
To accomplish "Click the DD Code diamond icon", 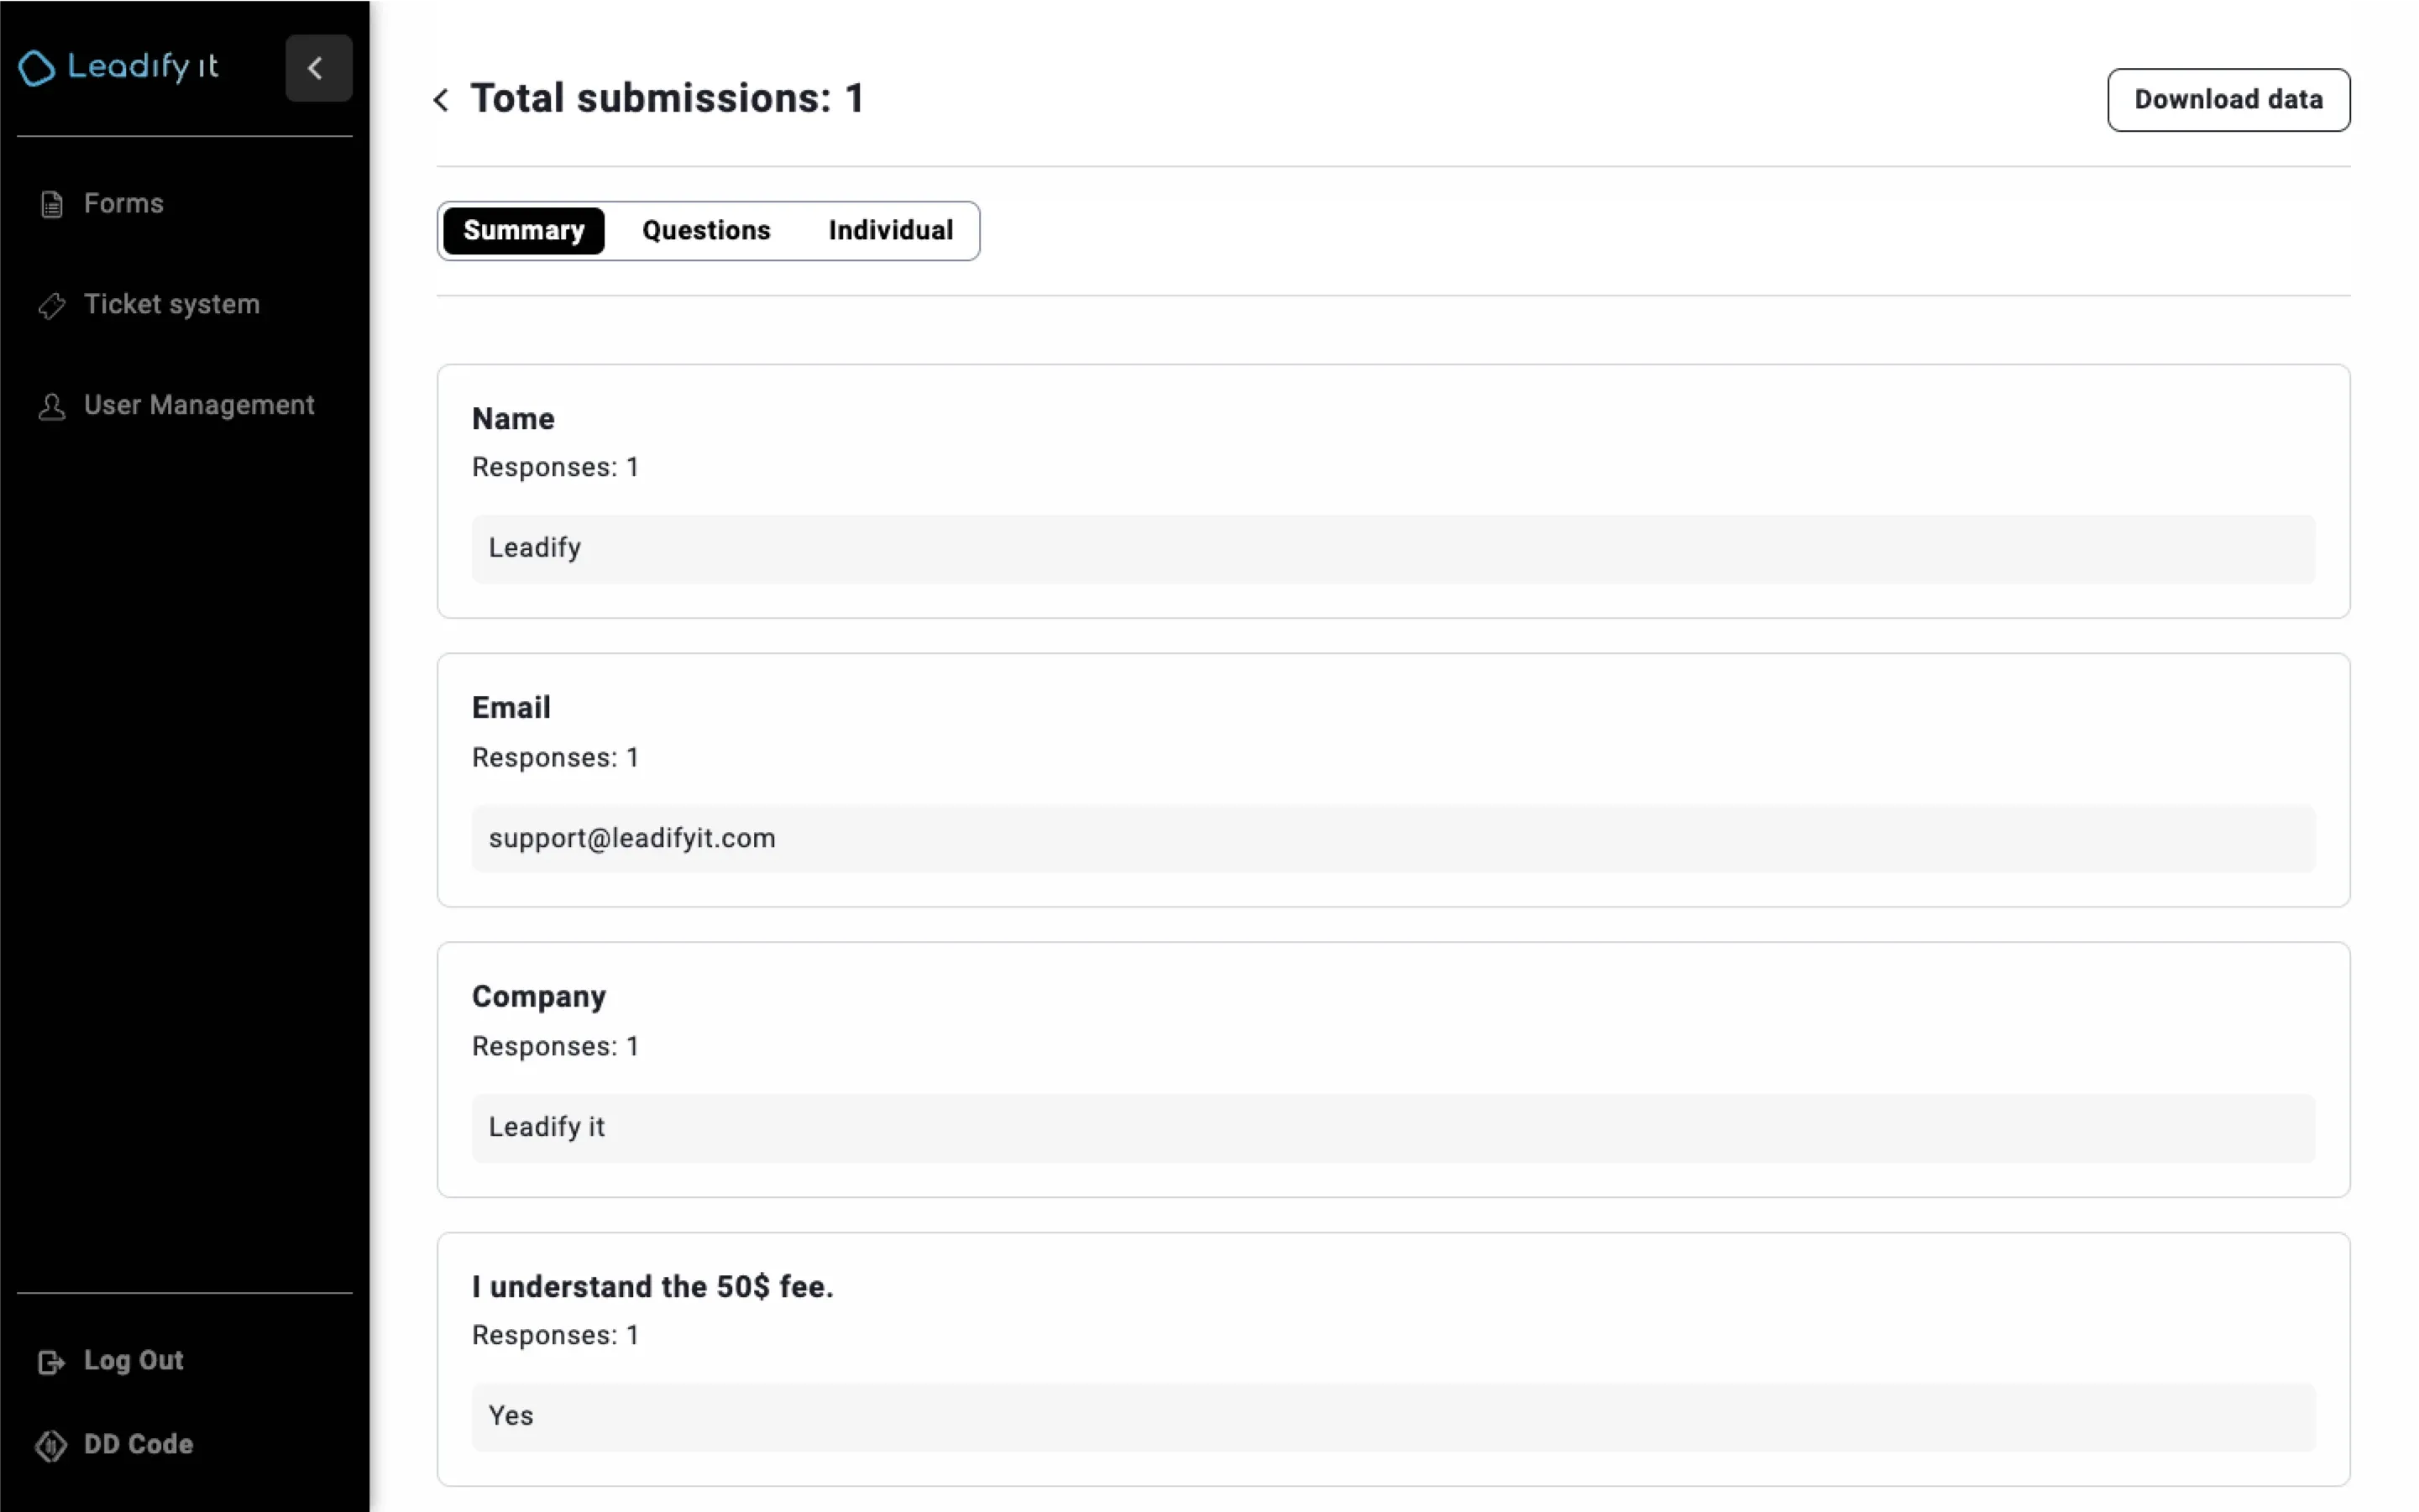I will click(x=51, y=1445).
